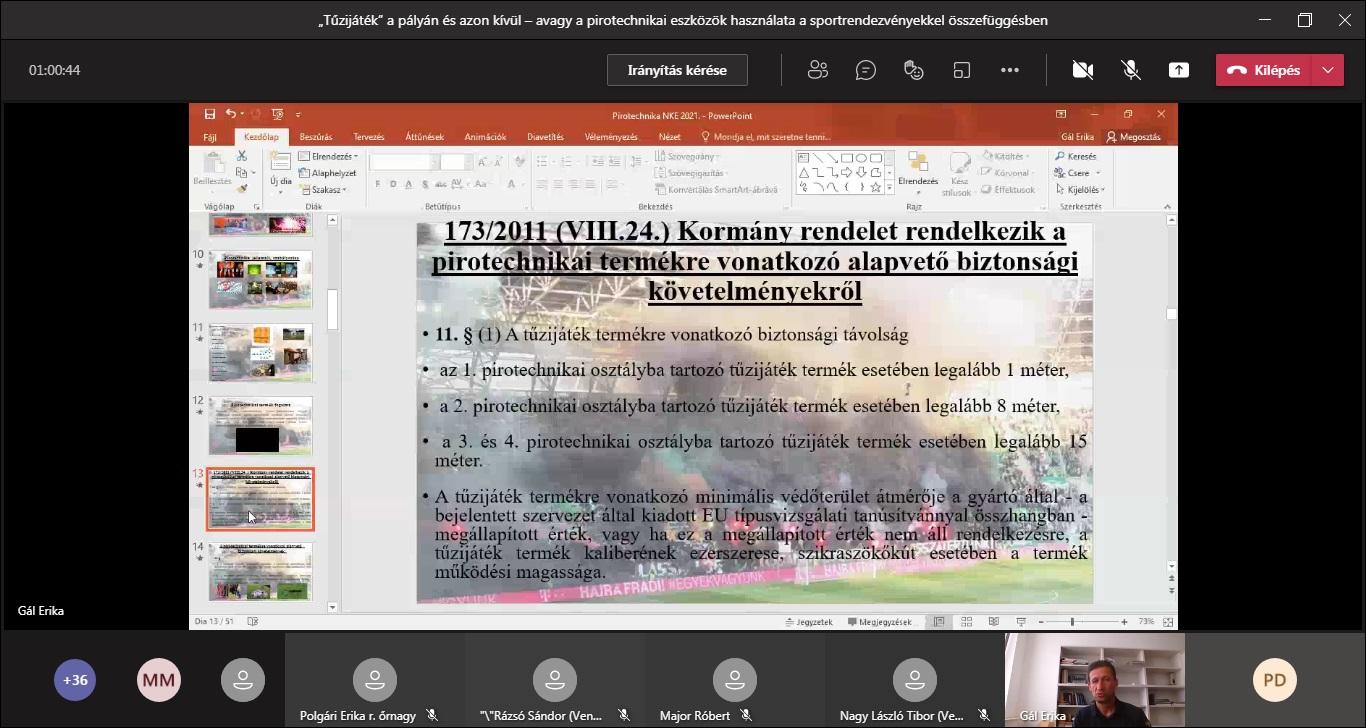1366x728 pixels.
Task: Switch to the Tervezés ribbon tab
Action: click(x=369, y=137)
